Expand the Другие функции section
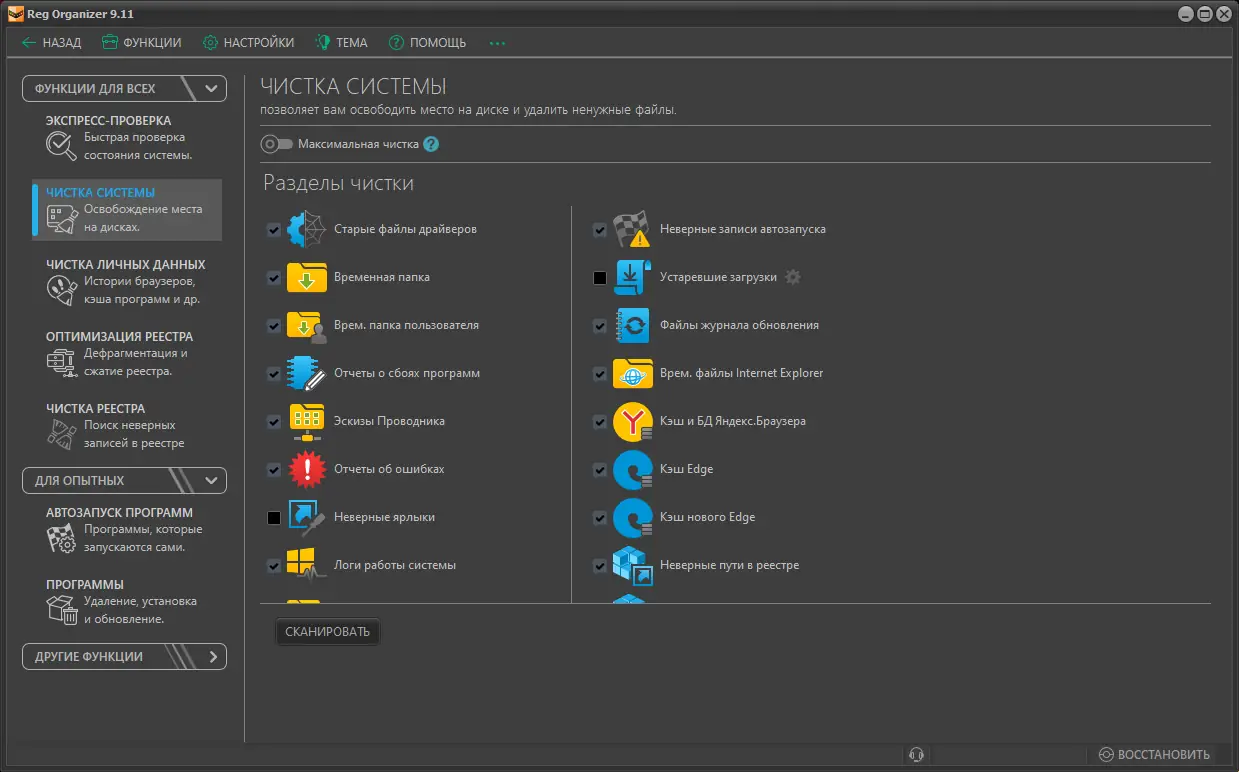1239x772 pixels. pos(212,657)
